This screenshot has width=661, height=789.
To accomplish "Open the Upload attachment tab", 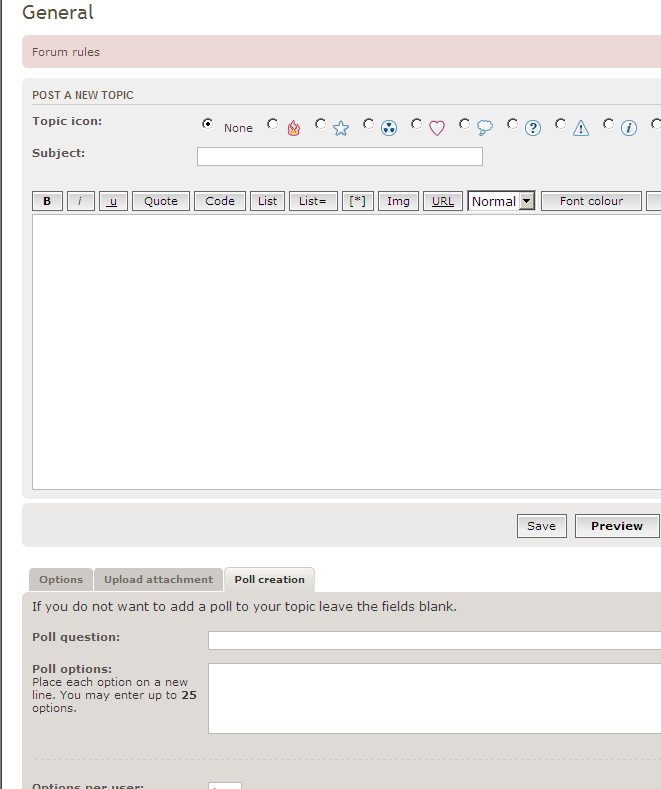I will point(158,580).
